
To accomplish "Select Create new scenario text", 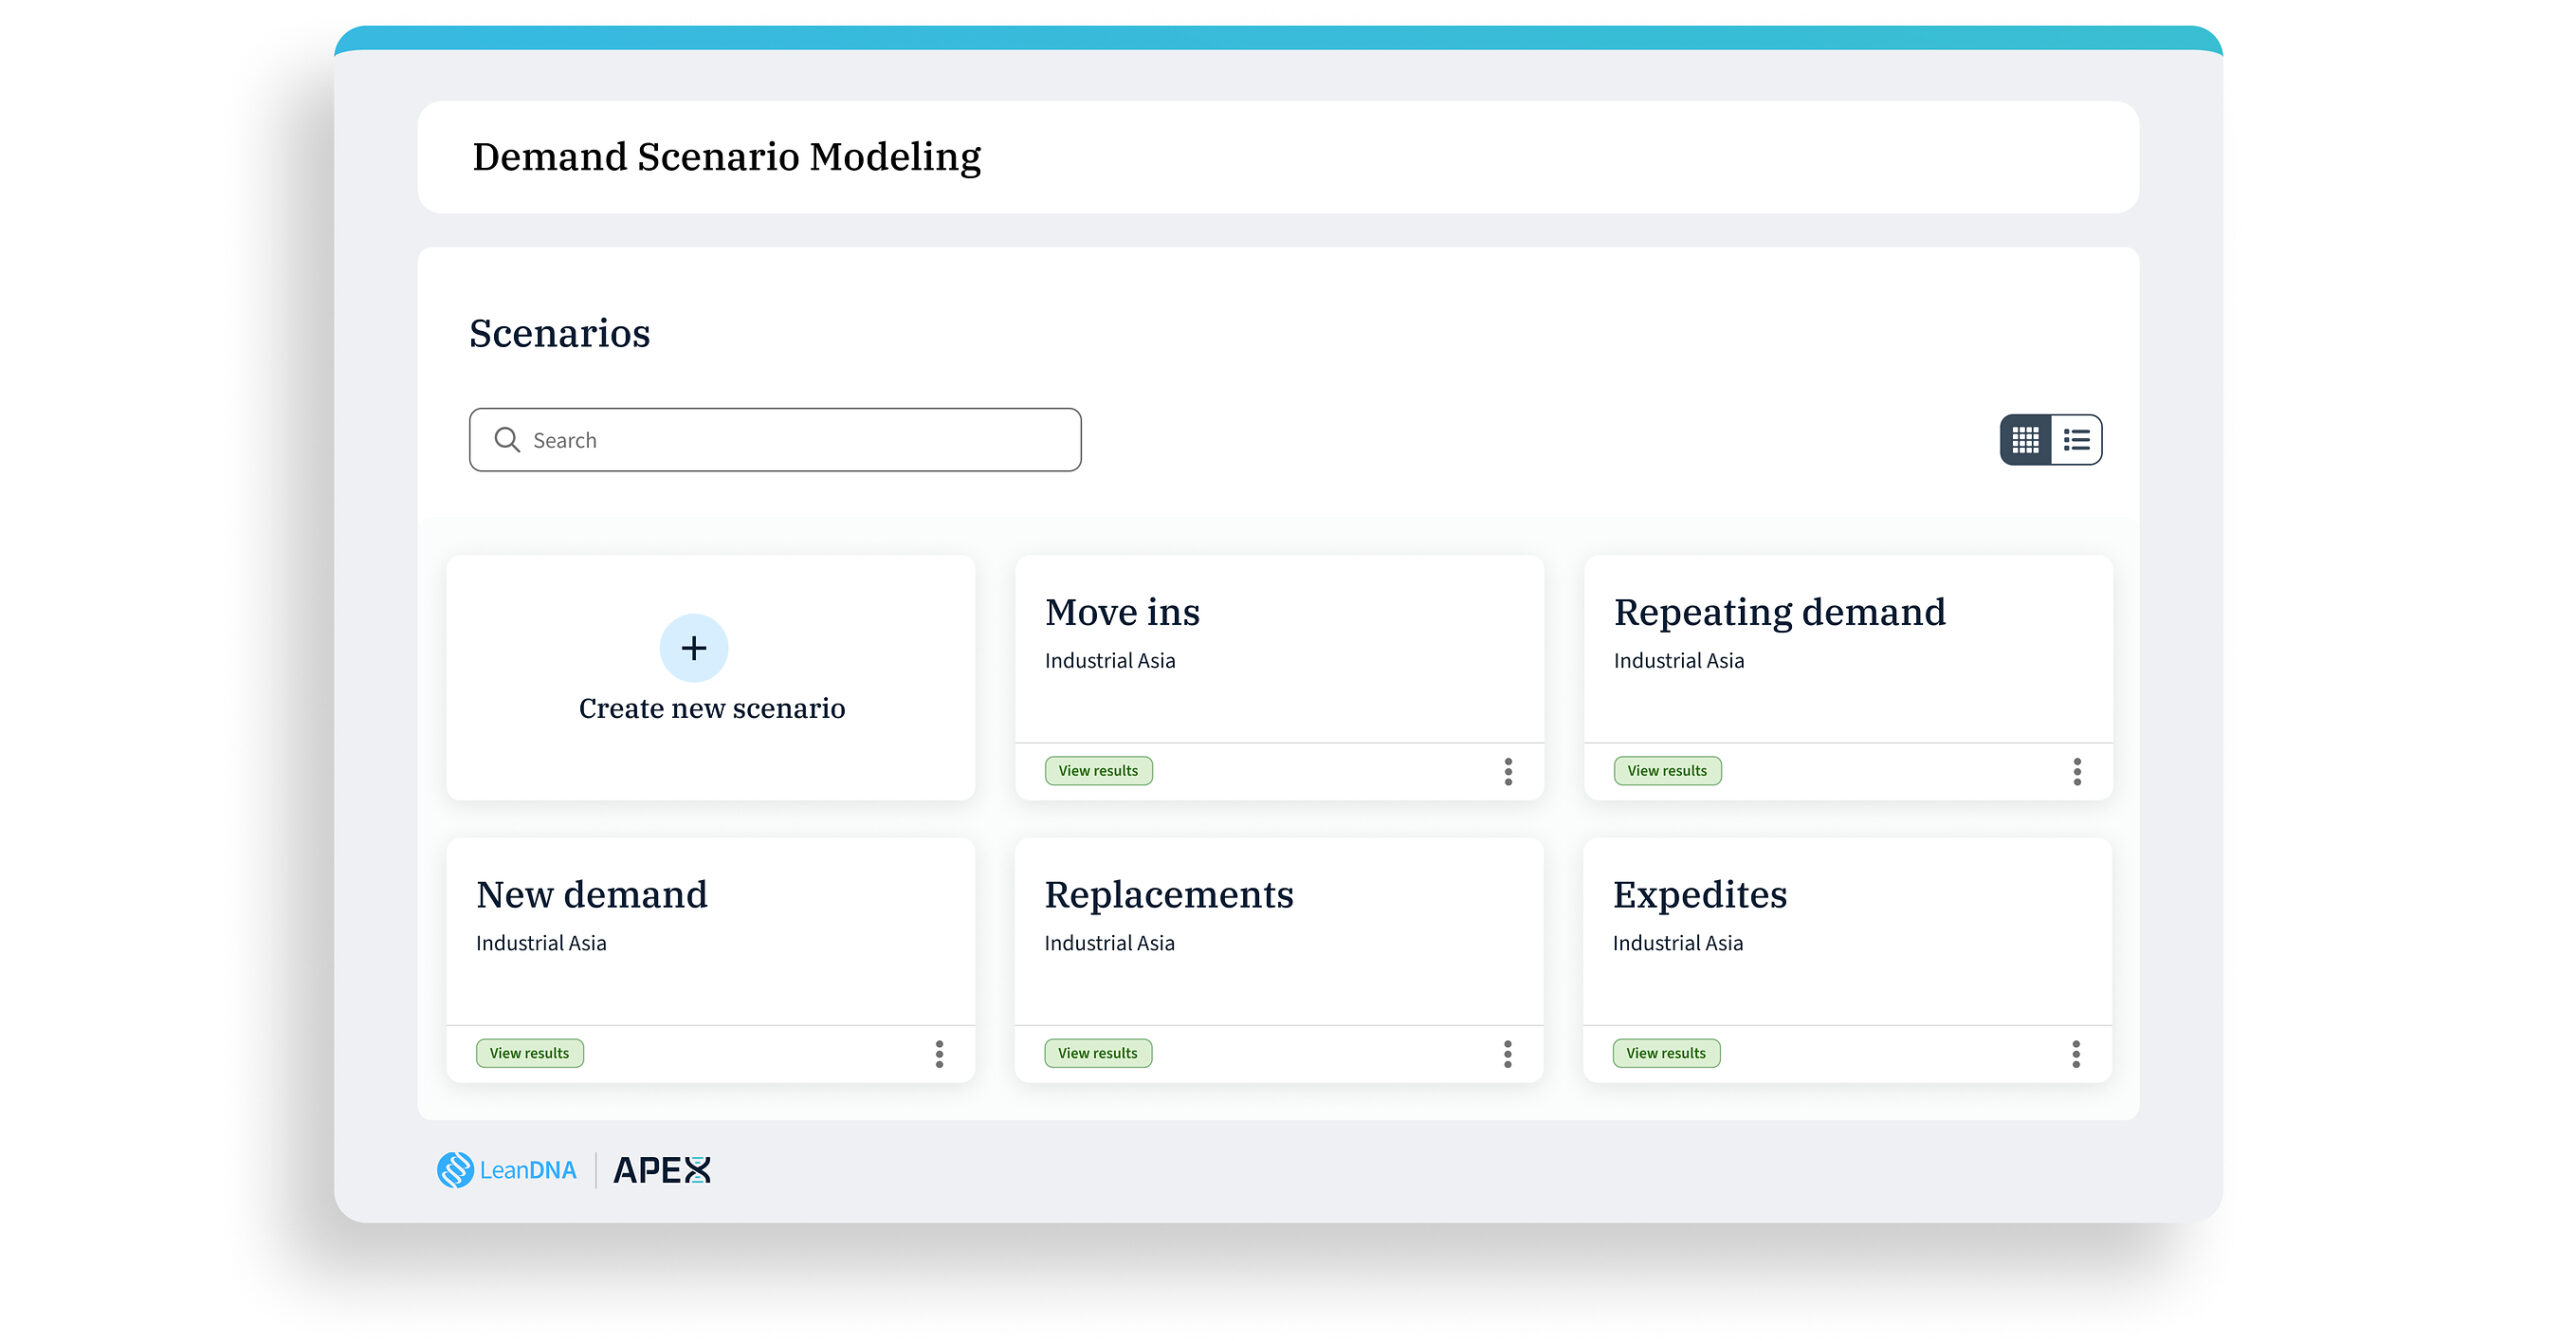I will 712,708.
